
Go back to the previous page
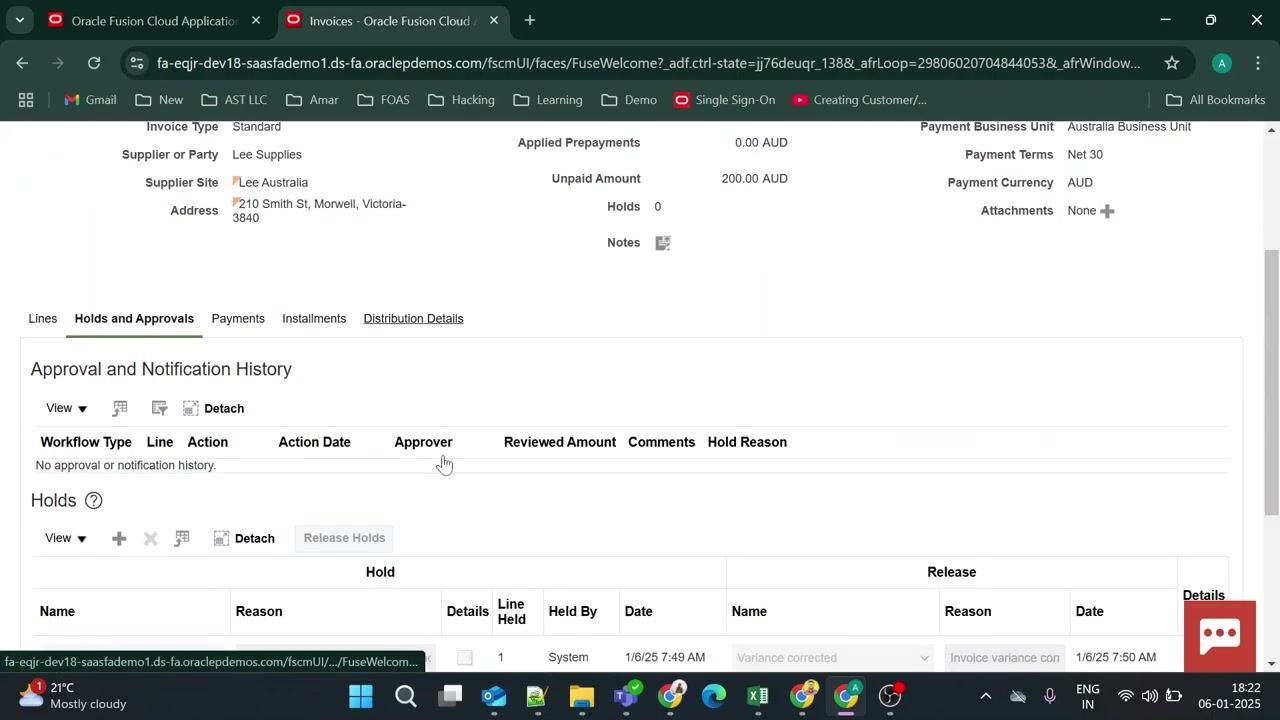coord(22,63)
